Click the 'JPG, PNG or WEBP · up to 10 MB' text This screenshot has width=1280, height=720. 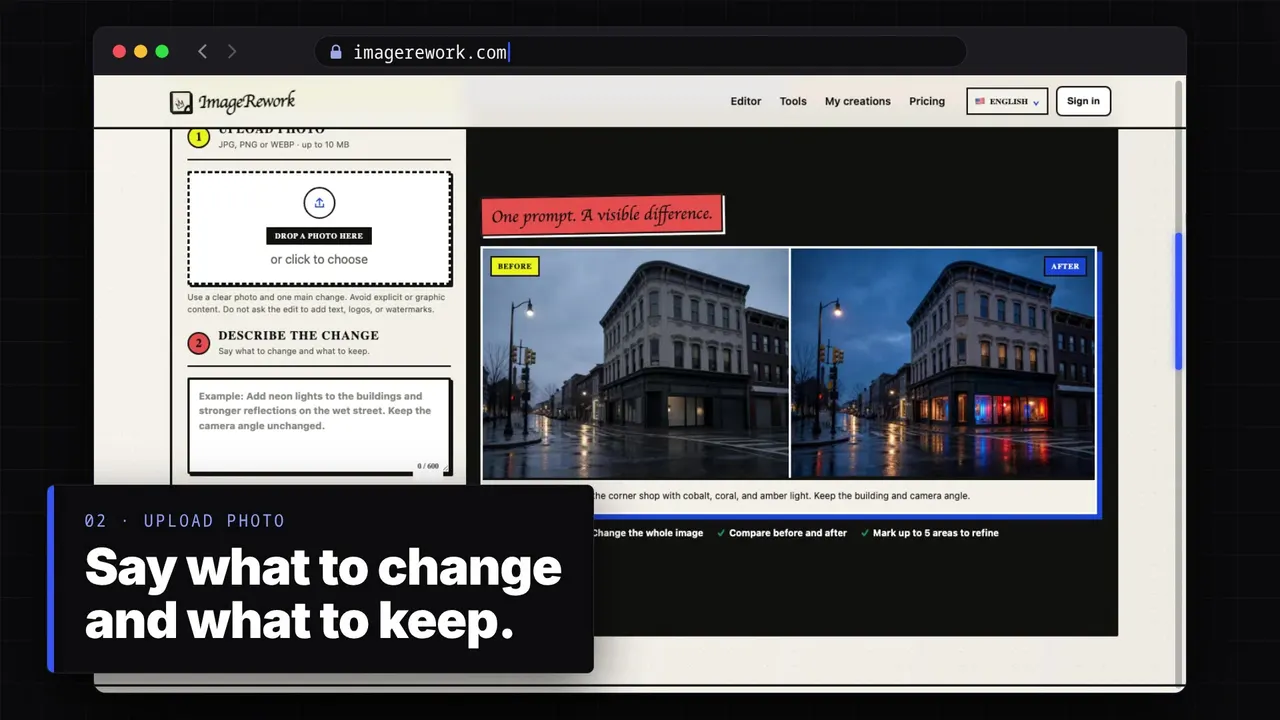[x=283, y=145]
